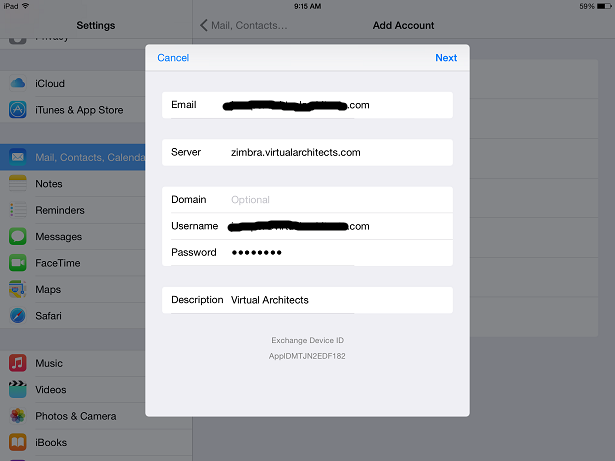Tap the Password field
This screenshot has width=615, height=461.
[308, 252]
